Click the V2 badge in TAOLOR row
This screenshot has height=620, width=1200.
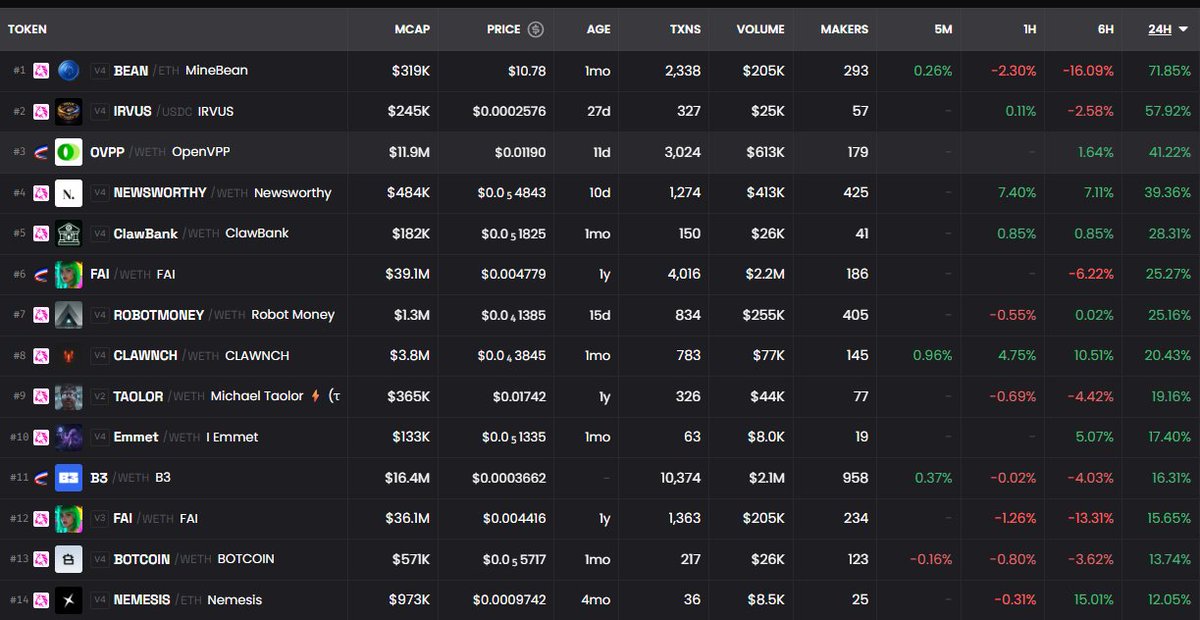(99, 397)
